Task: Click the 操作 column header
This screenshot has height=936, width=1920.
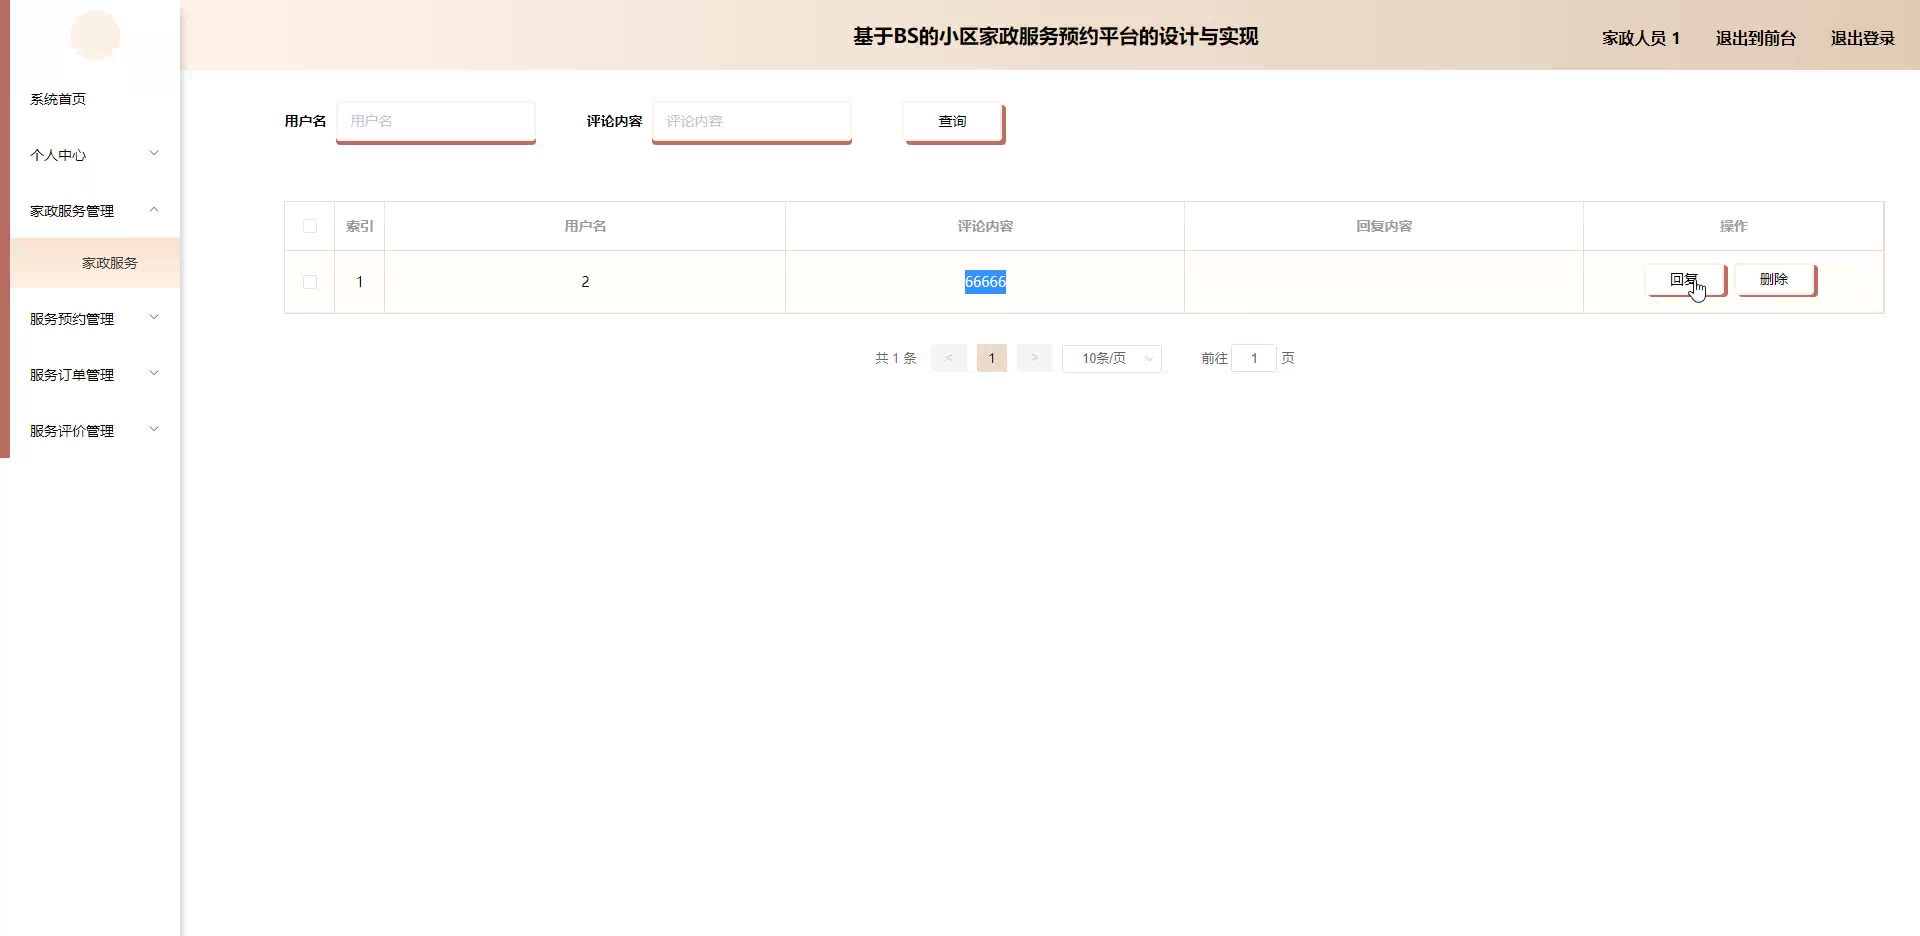Action: click(x=1734, y=226)
